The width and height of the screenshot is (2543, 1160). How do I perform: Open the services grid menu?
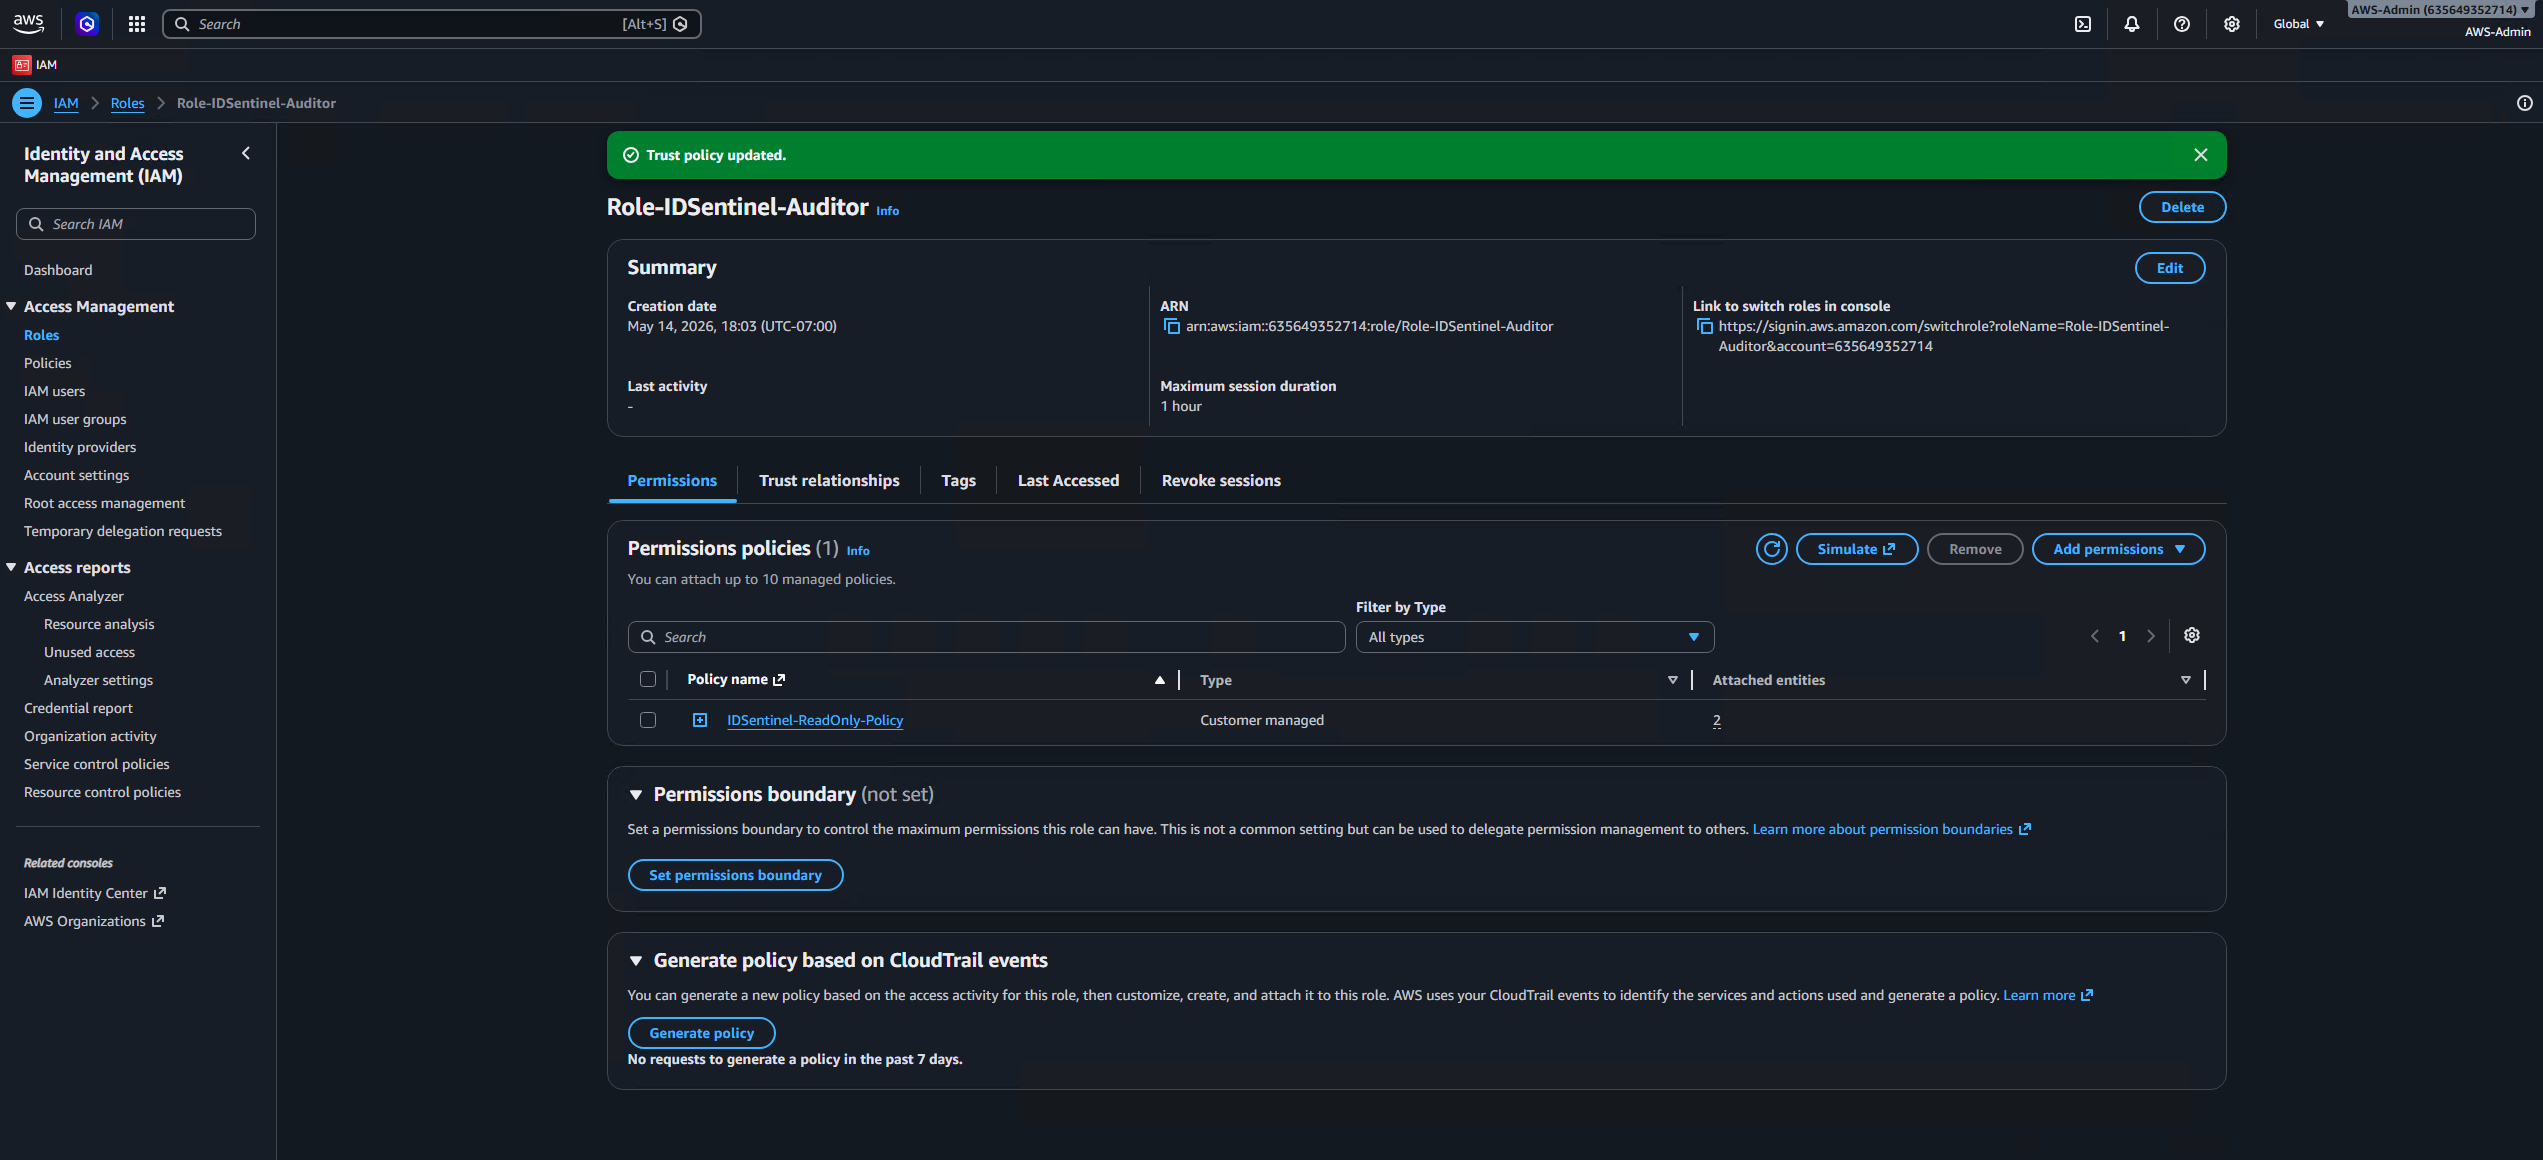point(137,24)
